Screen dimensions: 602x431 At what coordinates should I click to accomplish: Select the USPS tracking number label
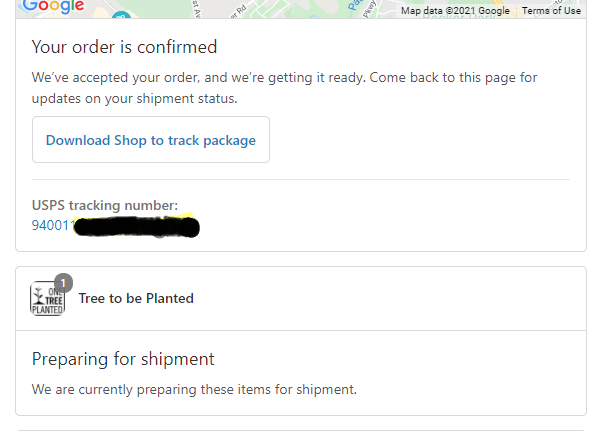pyautogui.click(x=105, y=206)
